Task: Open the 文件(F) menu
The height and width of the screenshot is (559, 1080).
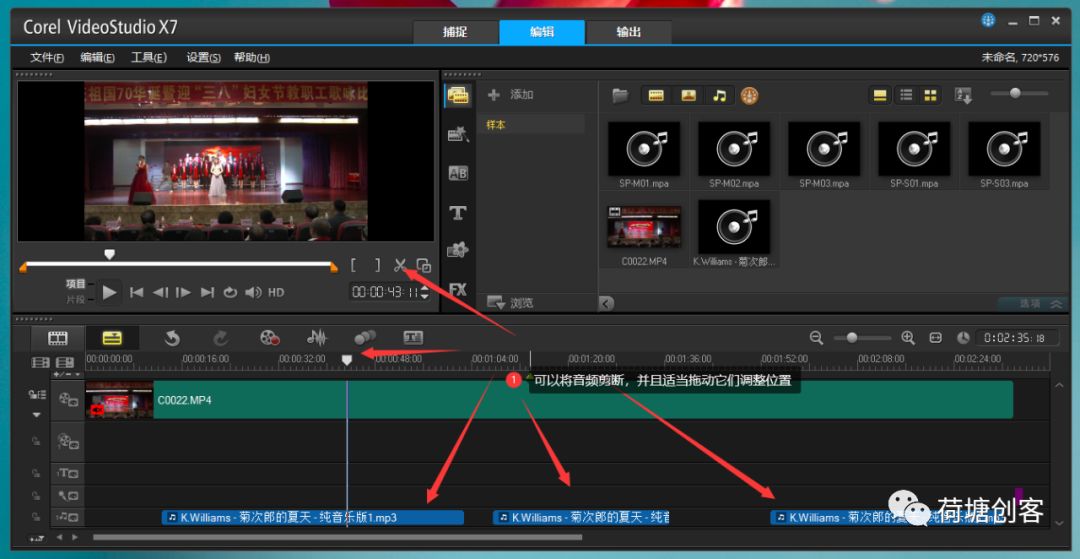Action: (x=47, y=58)
